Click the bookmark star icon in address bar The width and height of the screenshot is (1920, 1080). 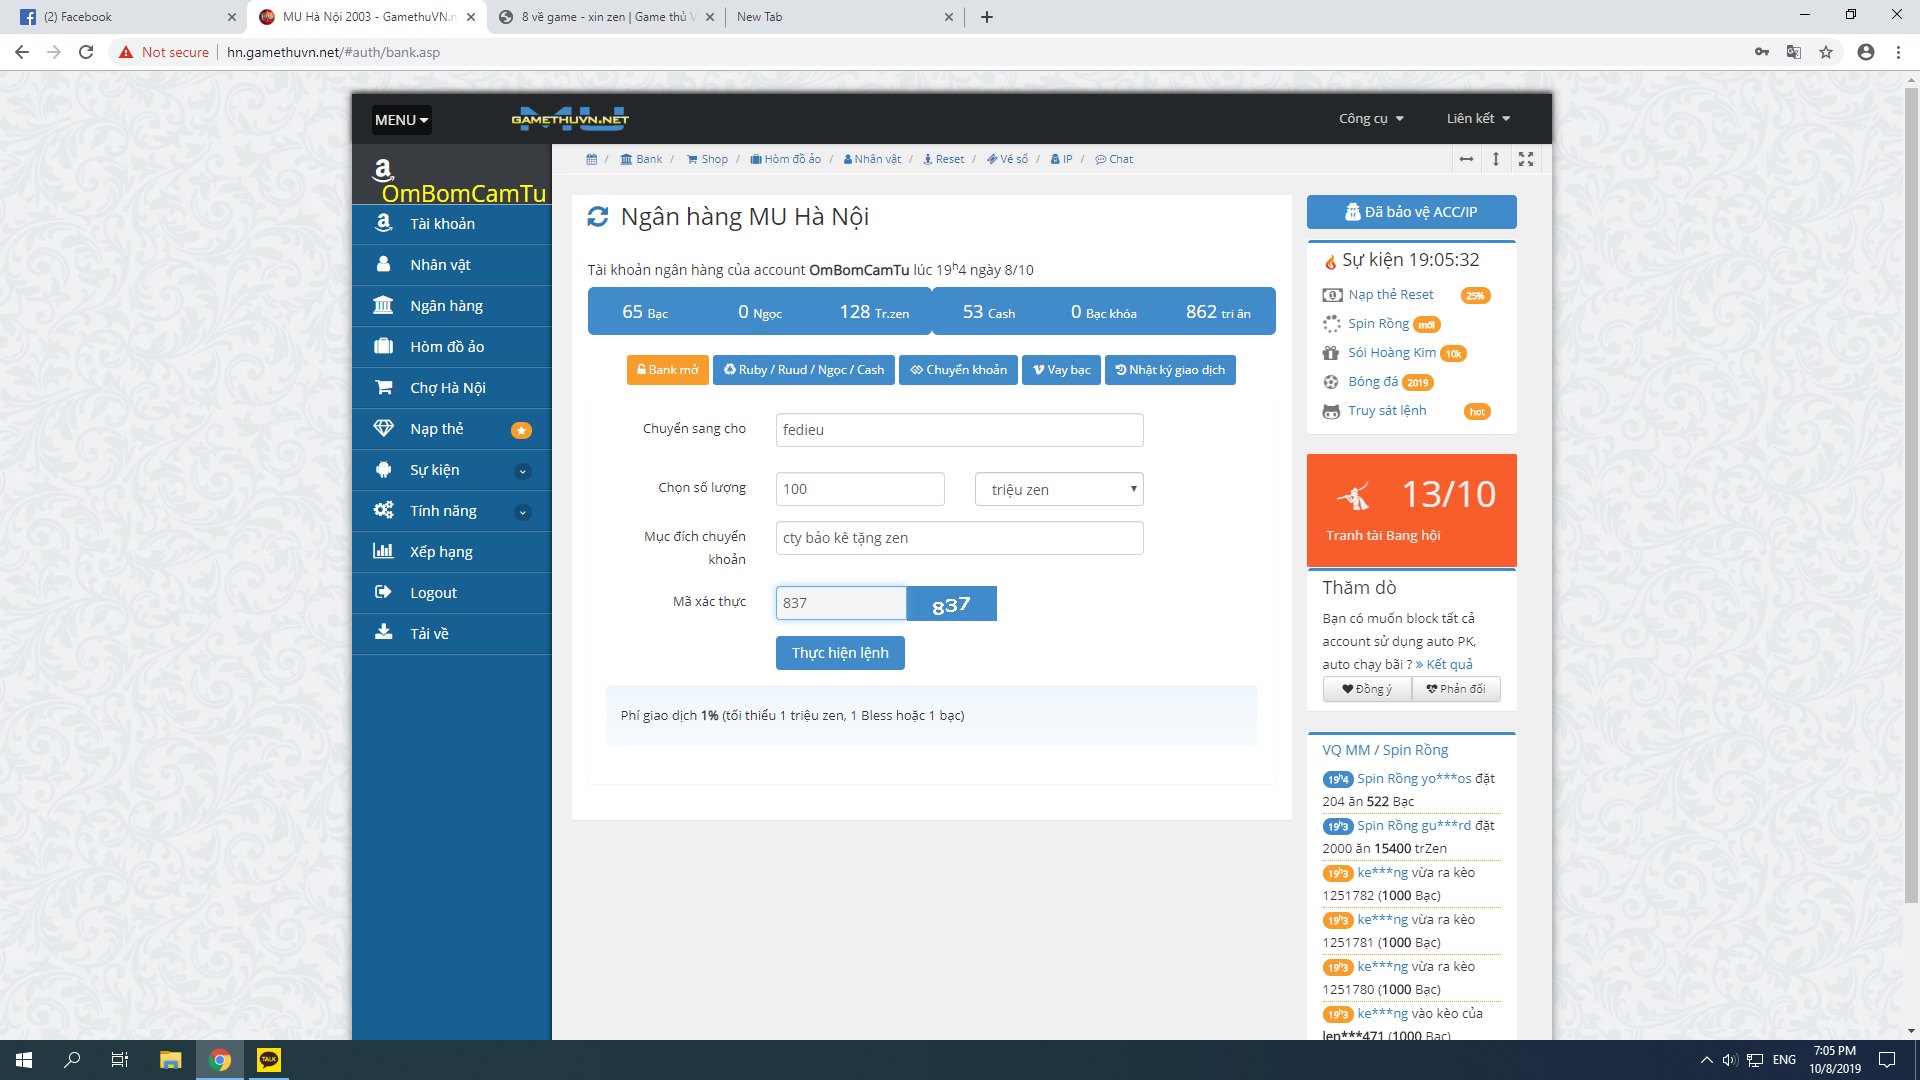[1826, 52]
